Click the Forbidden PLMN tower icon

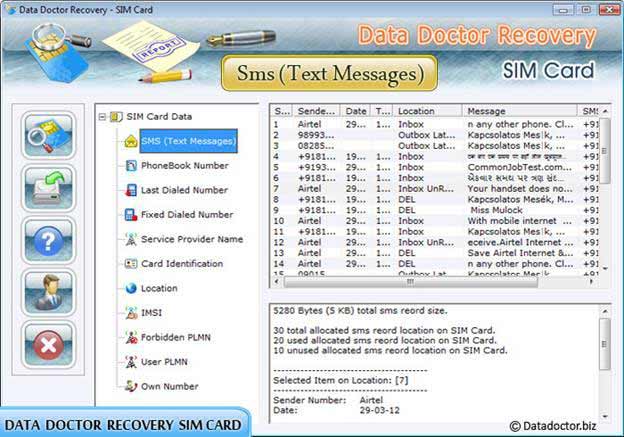tap(131, 338)
